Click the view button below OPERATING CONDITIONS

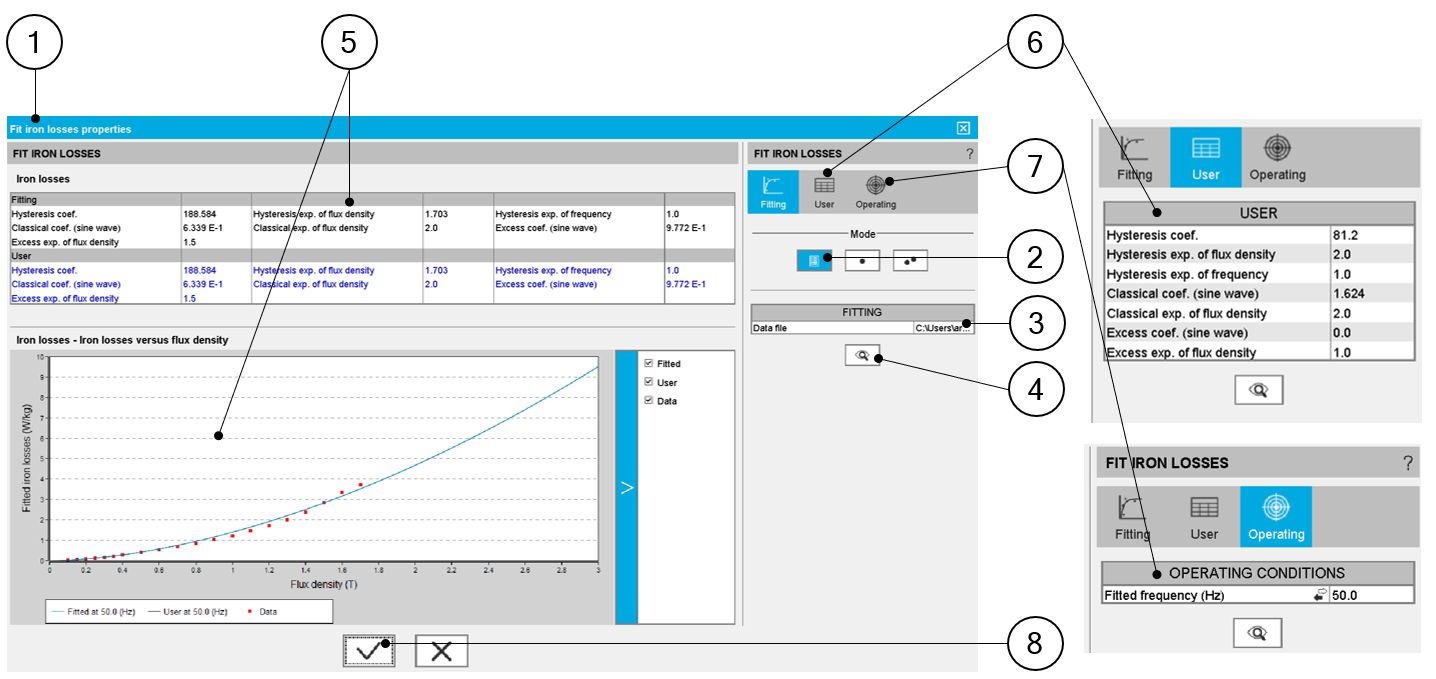[x=1258, y=632]
